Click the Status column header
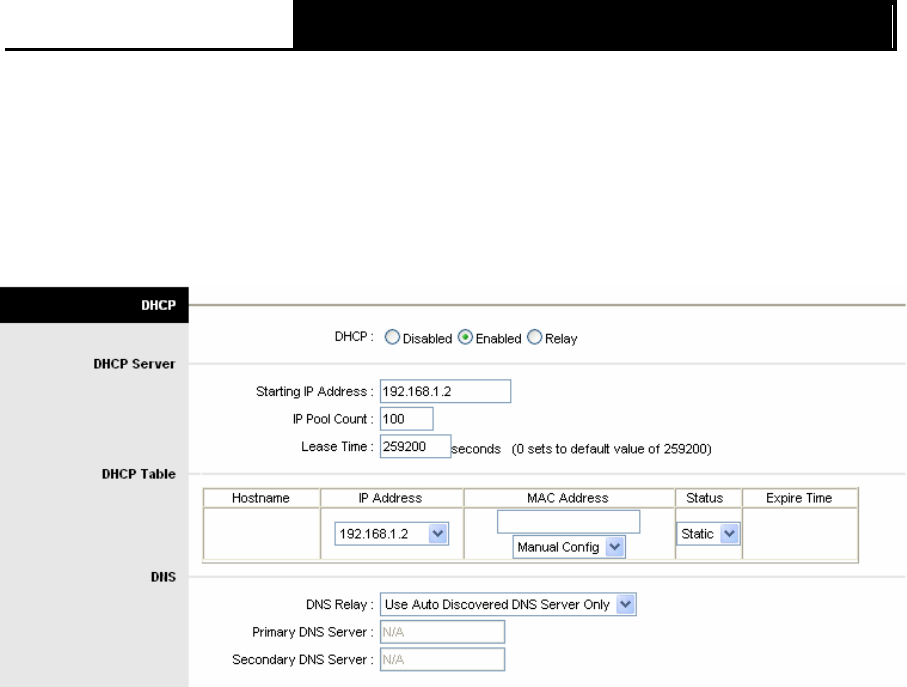This screenshot has height=687, width=907. tap(705, 498)
